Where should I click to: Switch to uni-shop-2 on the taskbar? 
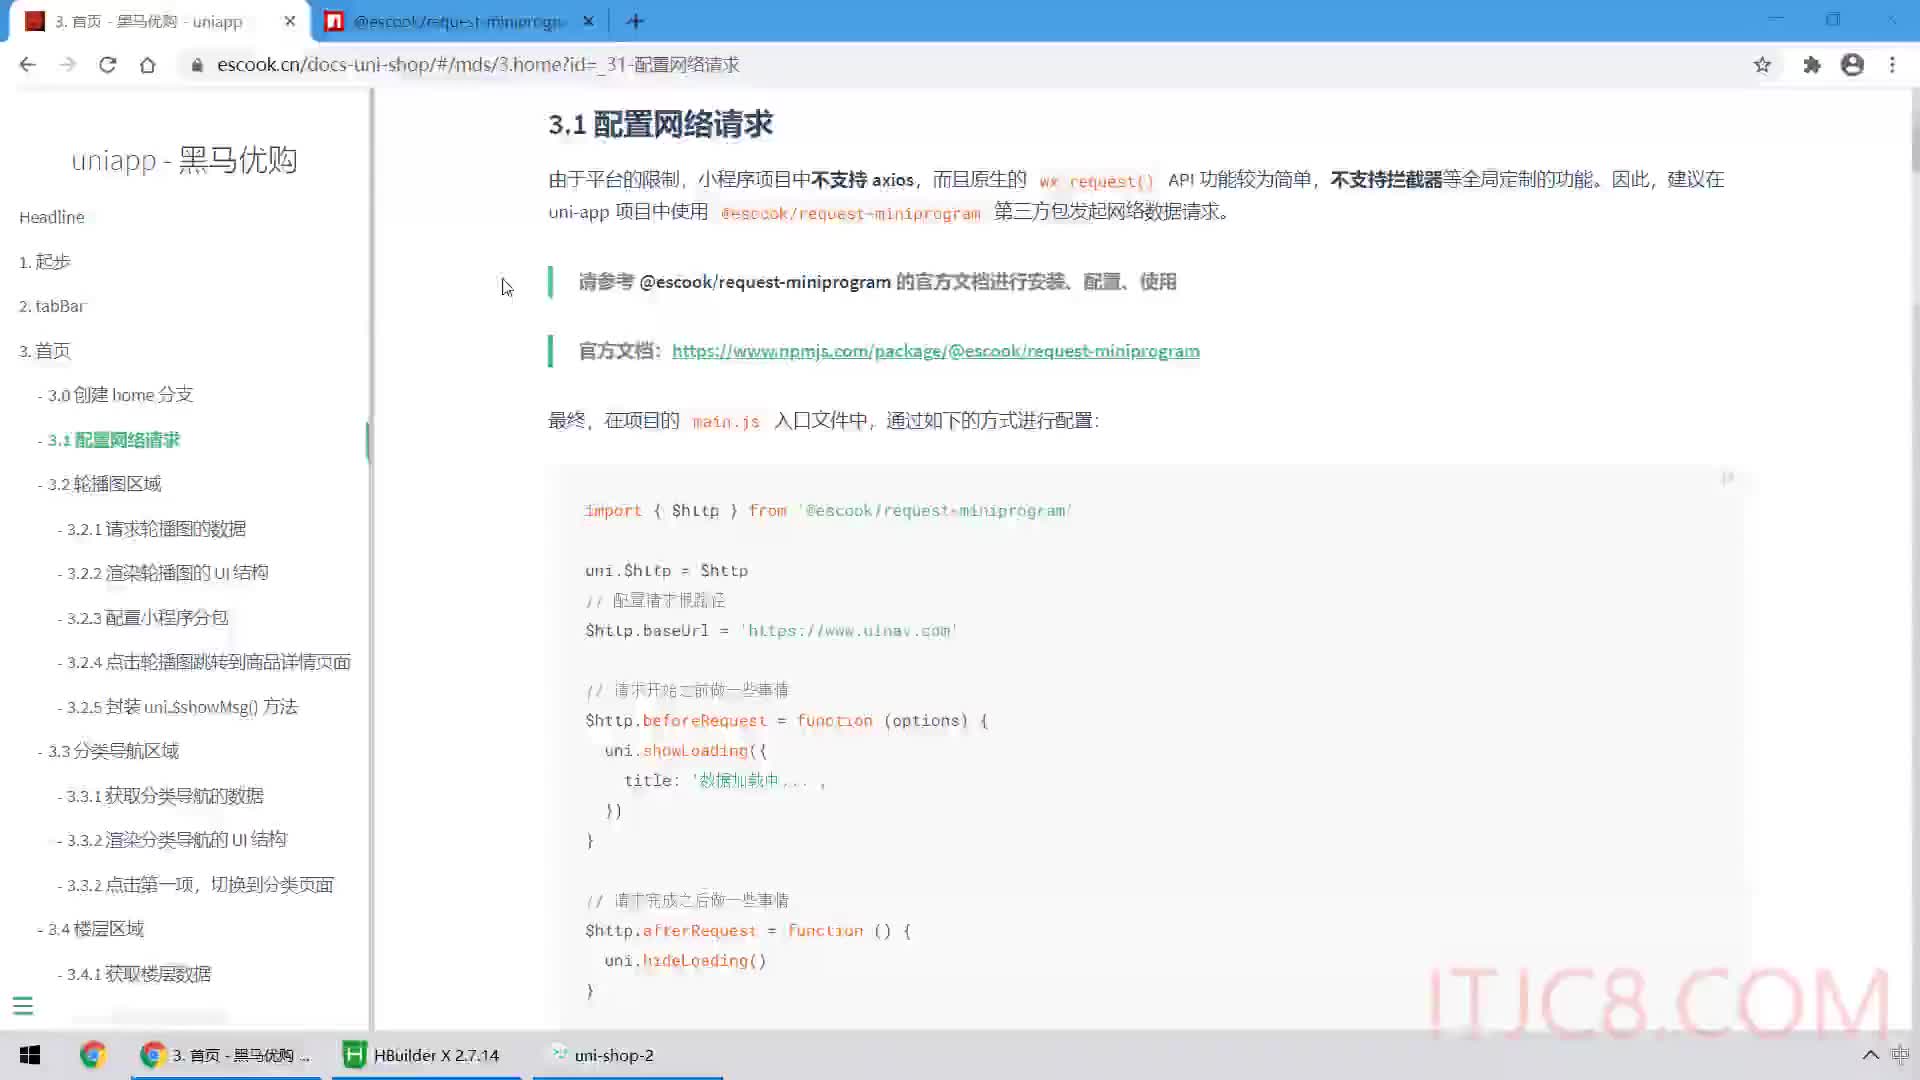click(x=627, y=1055)
